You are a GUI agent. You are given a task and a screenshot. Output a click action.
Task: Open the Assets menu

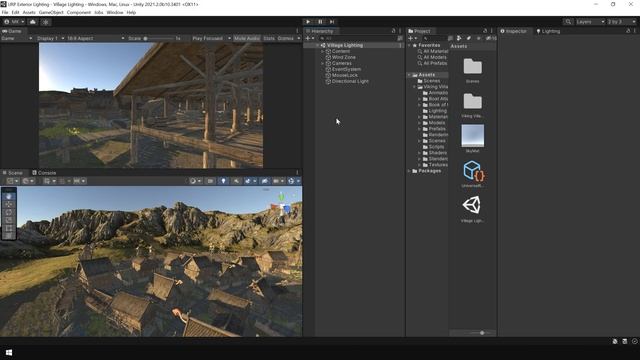point(29,13)
